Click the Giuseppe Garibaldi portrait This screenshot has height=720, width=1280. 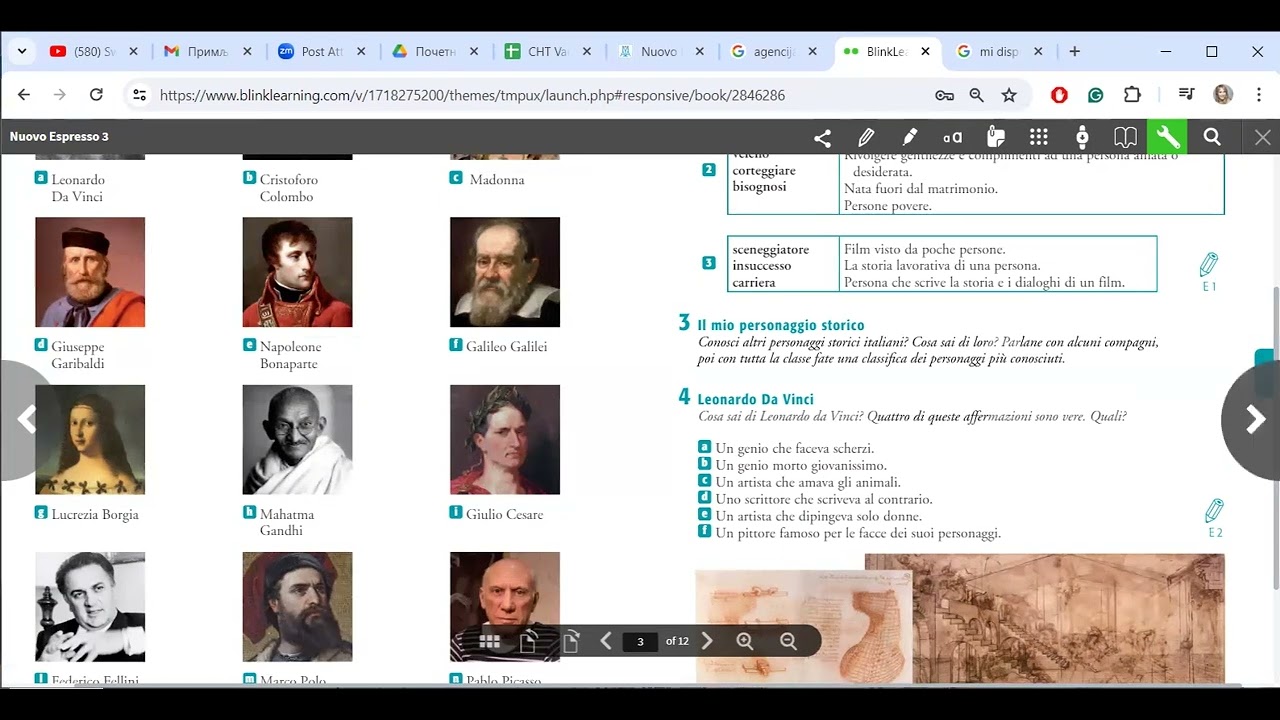(90, 272)
